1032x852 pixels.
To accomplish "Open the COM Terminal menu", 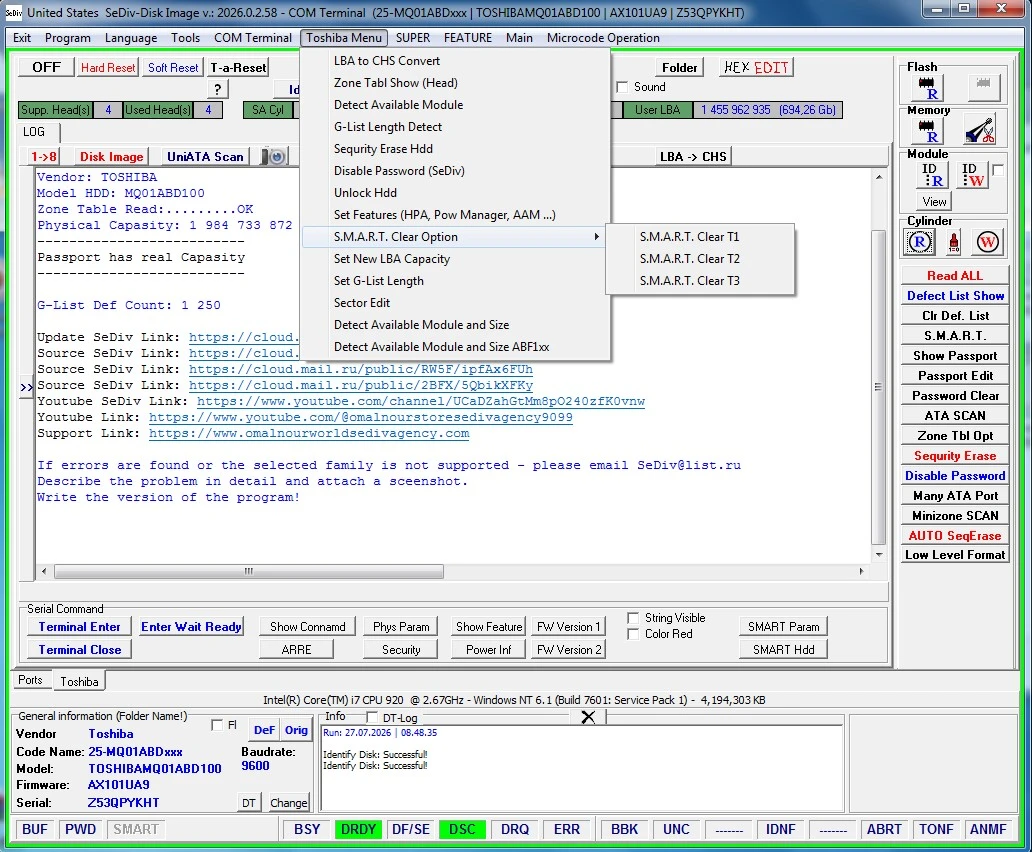I will pyautogui.click(x=253, y=38).
